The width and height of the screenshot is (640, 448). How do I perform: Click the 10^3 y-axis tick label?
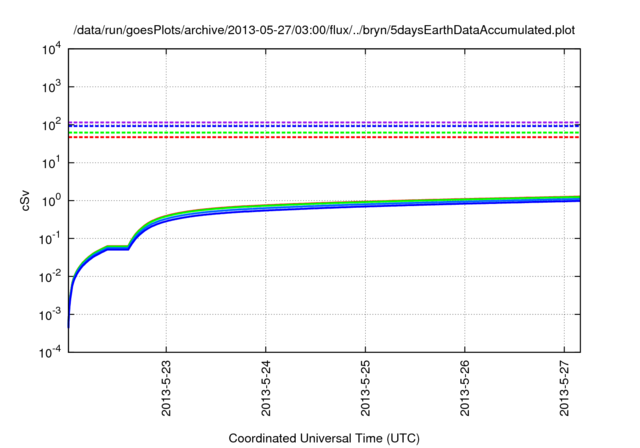51,87
